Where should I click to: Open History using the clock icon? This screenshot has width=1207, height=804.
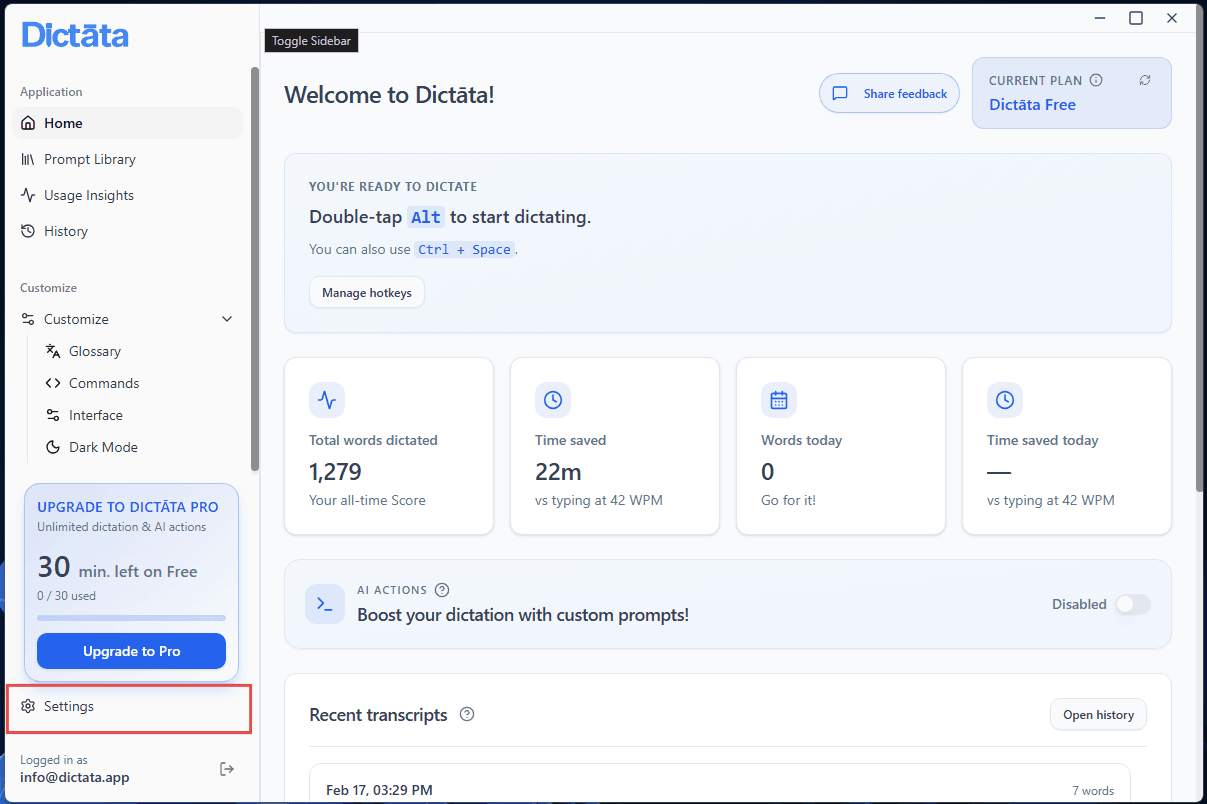tap(29, 231)
